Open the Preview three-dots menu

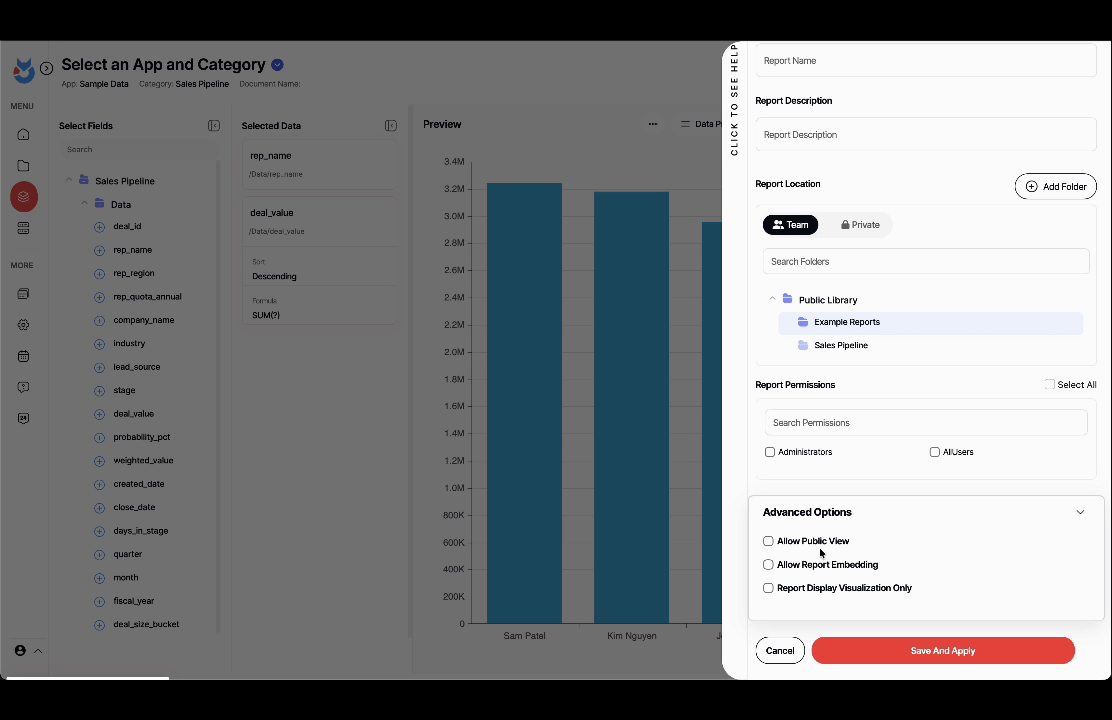pyautogui.click(x=653, y=125)
